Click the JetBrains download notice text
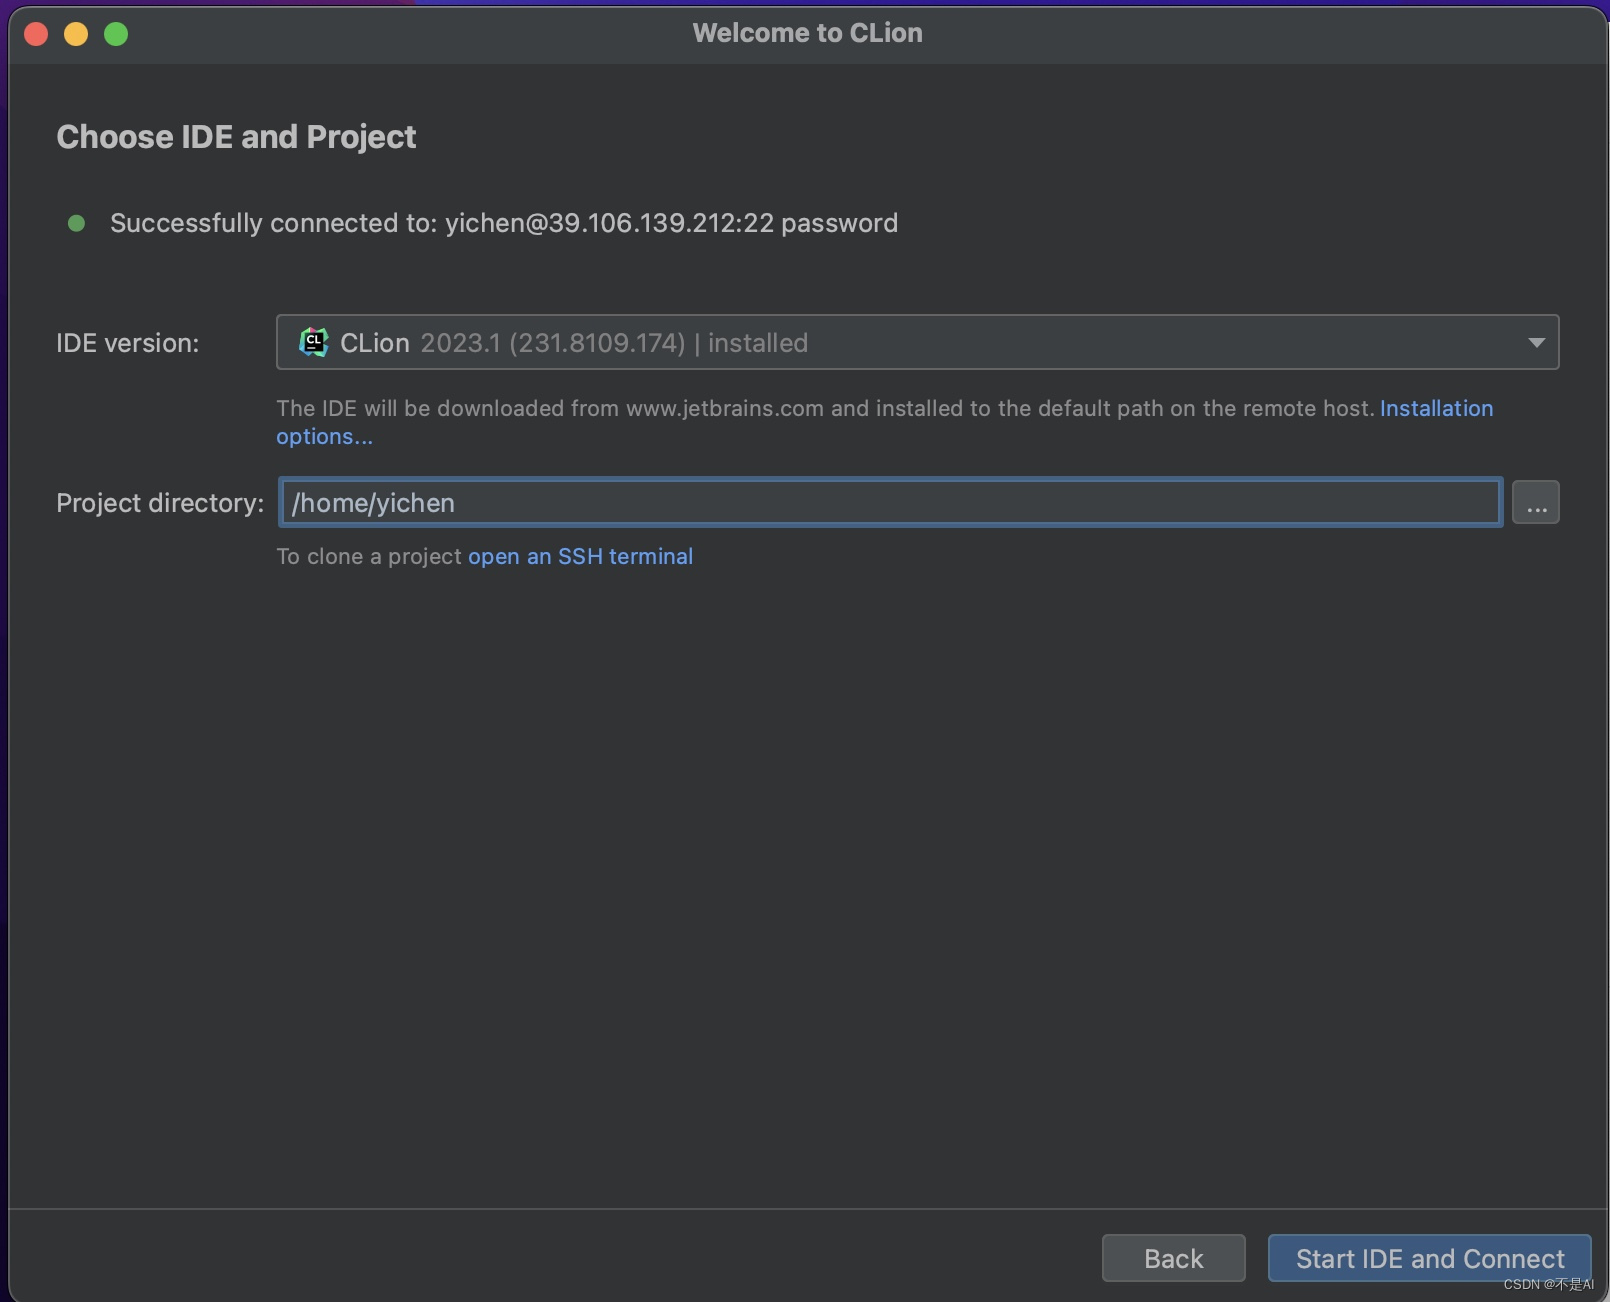The width and height of the screenshot is (1610, 1302). pos(820,408)
